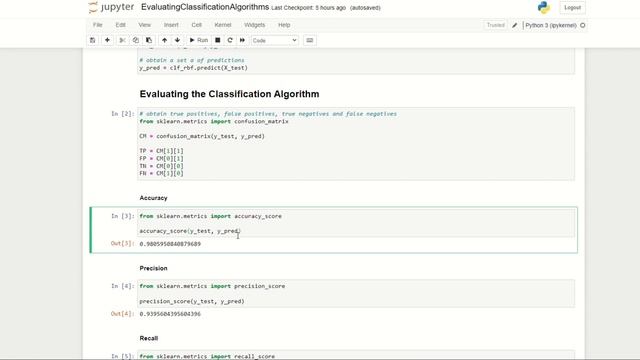Click the save and checkpoint icon
This screenshot has height=360, width=640.
coord(93,40)
